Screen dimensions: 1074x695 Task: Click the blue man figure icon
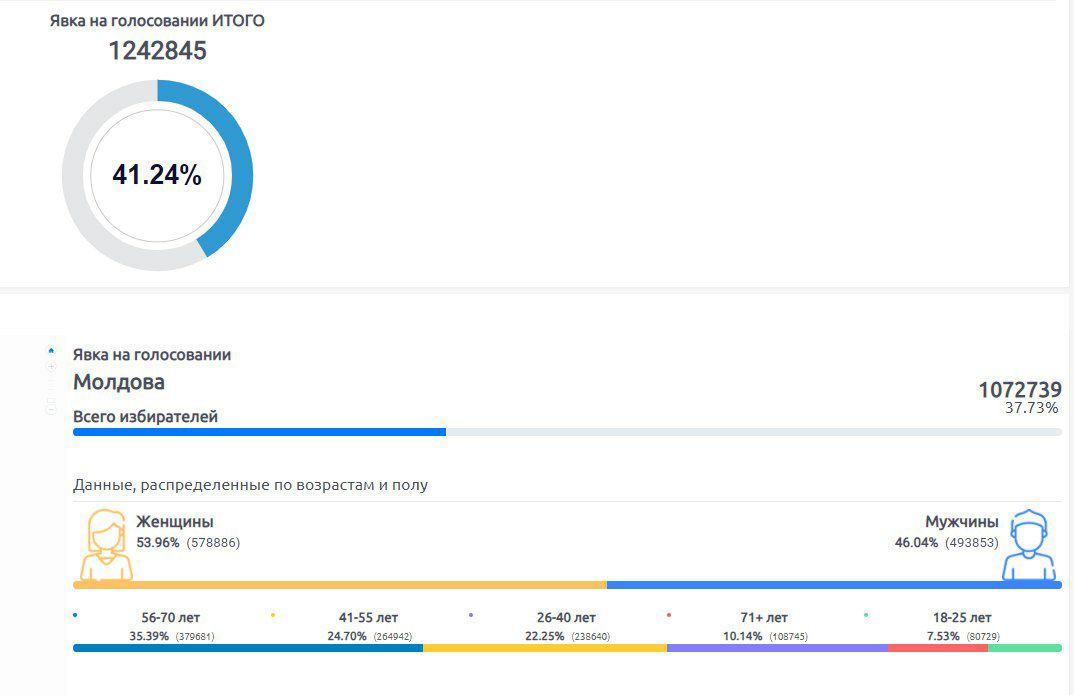1028,546
